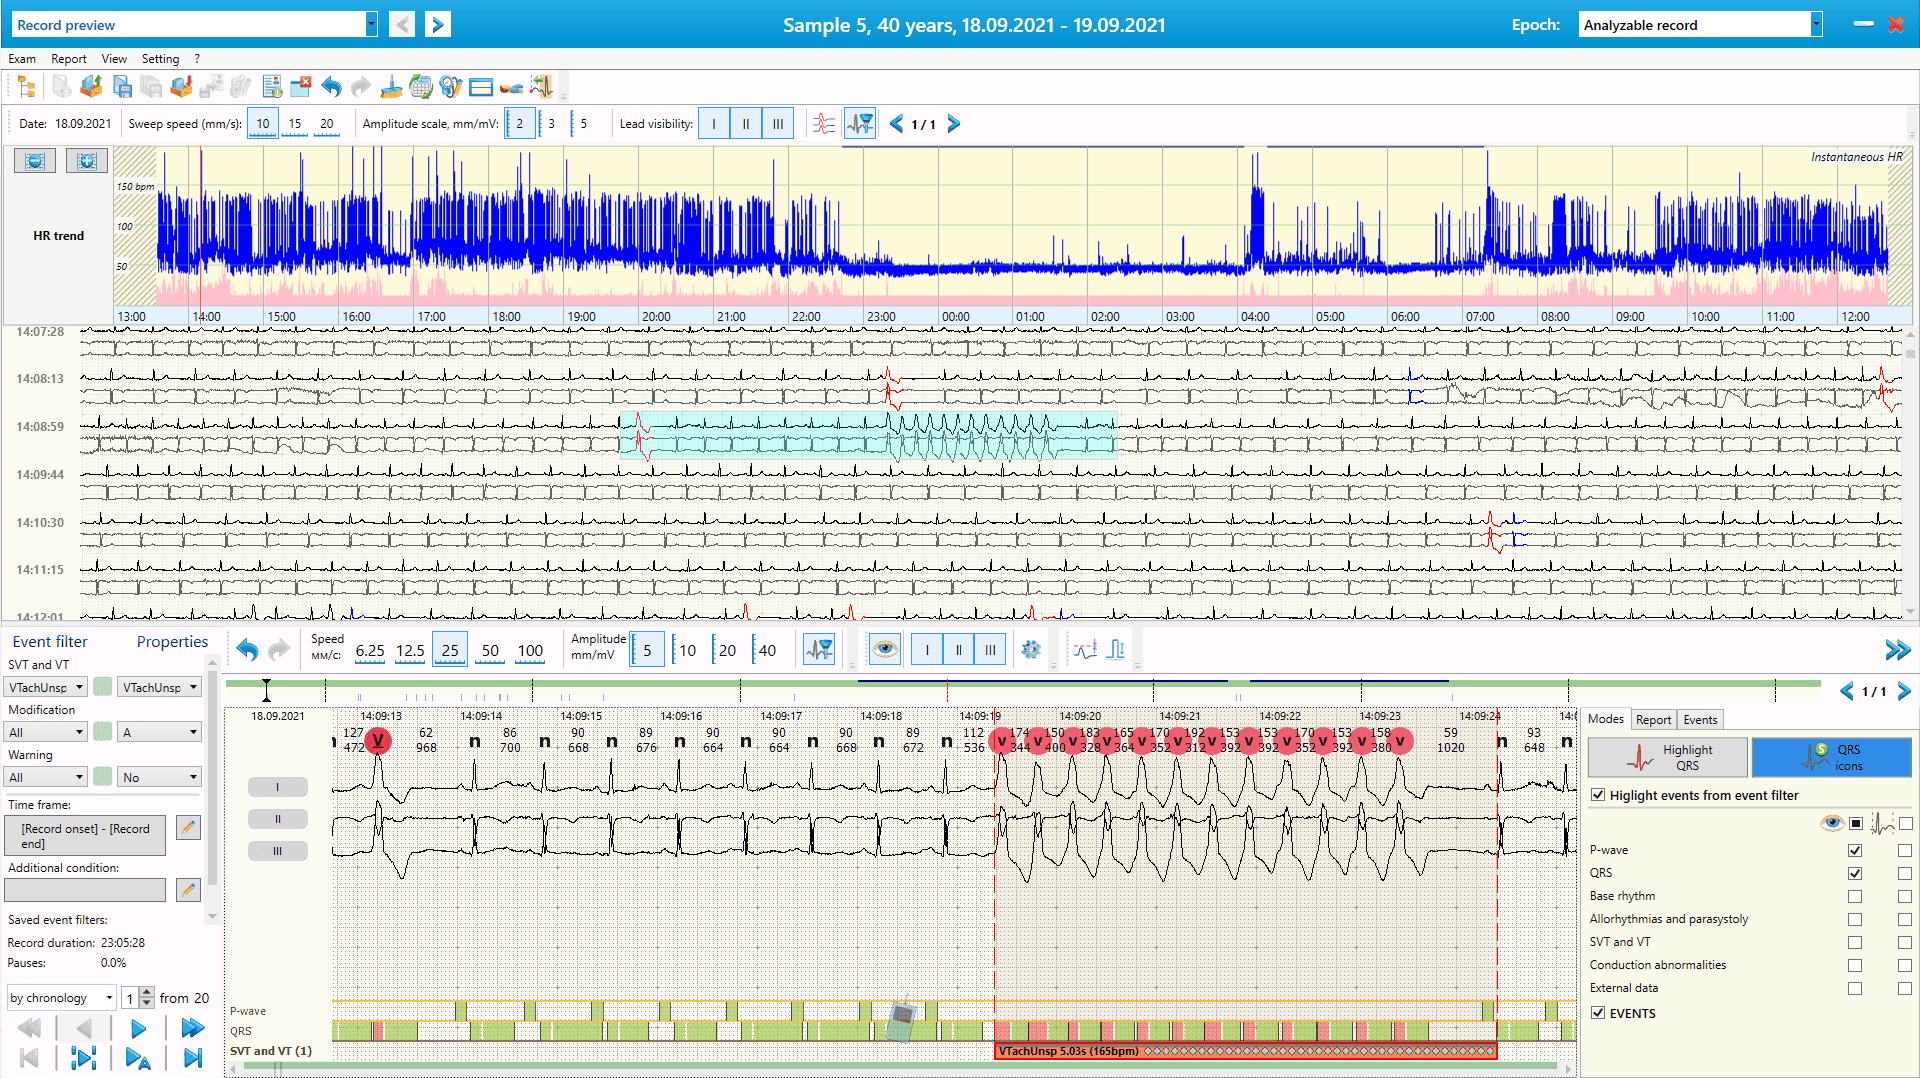Click the yellow panel layout toolbar icon

tap(481, 87)
